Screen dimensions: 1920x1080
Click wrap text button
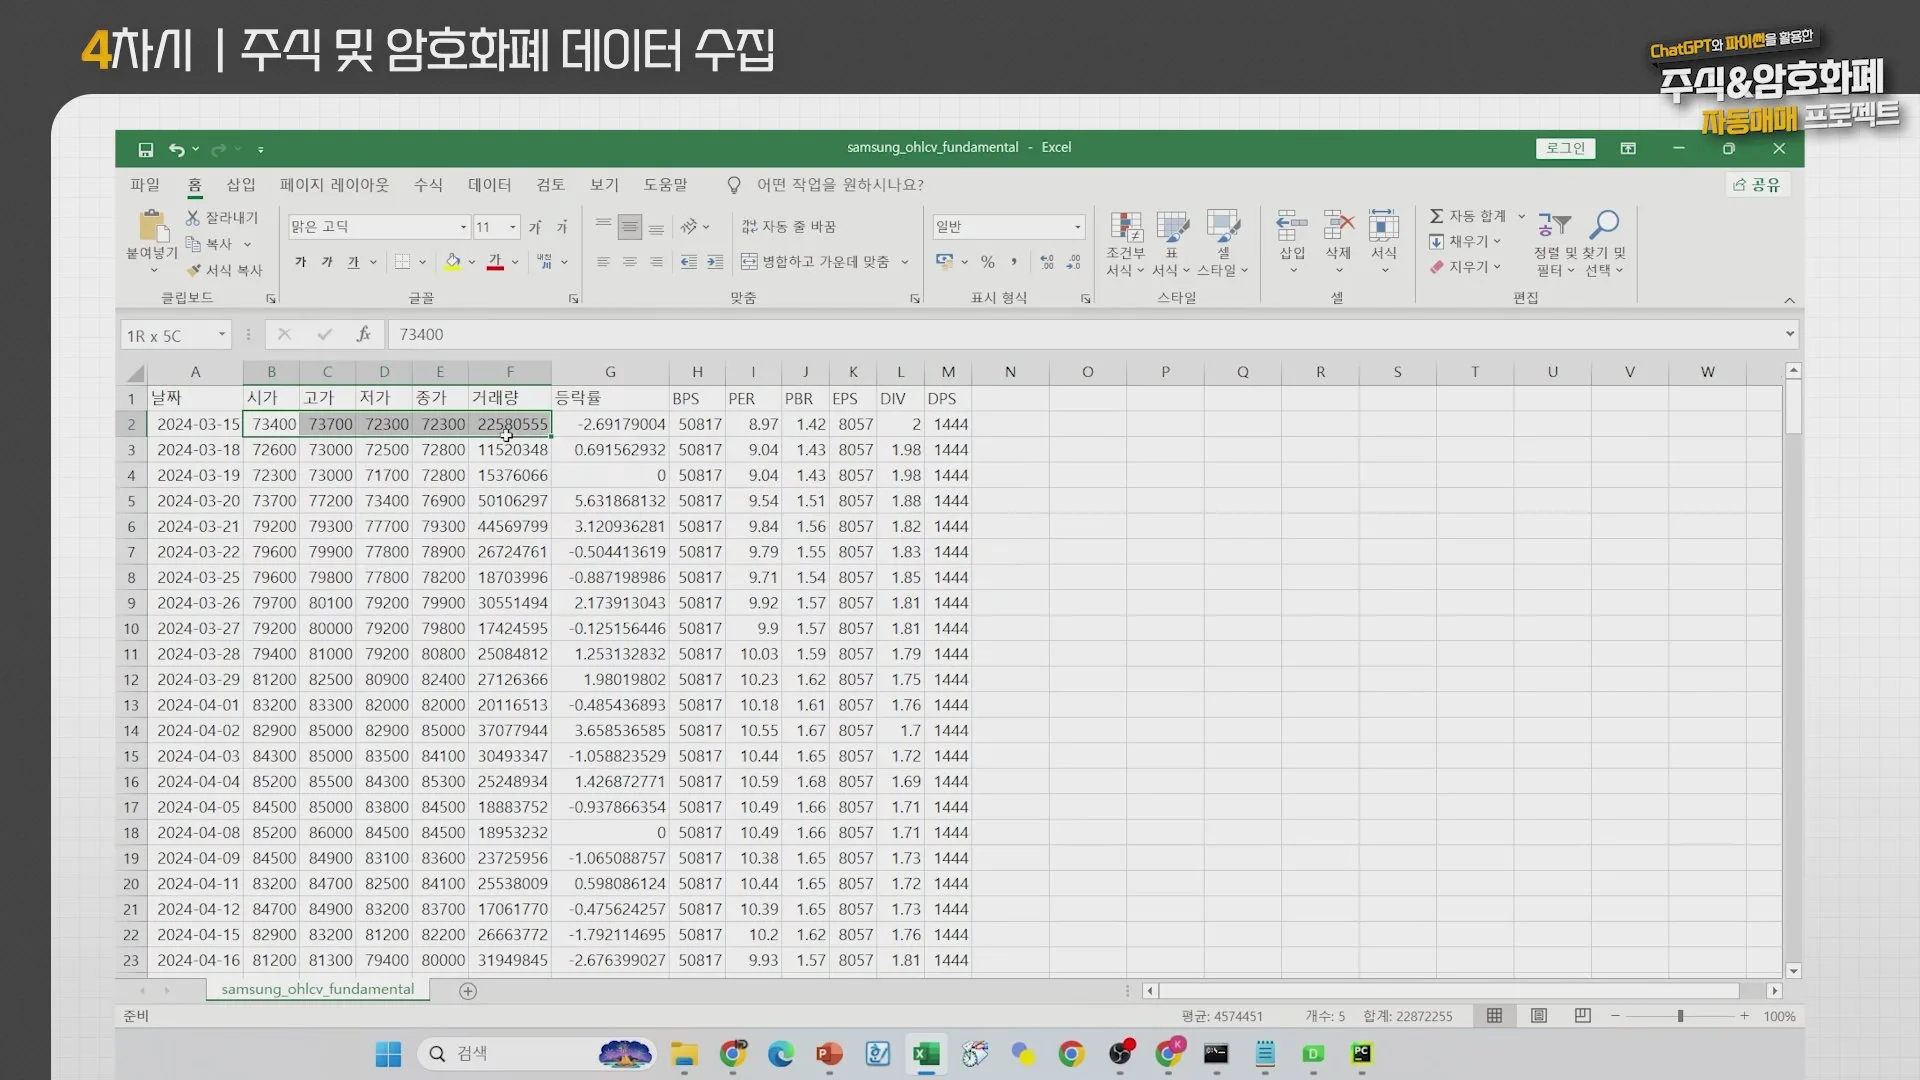click(x=788, y=227)
